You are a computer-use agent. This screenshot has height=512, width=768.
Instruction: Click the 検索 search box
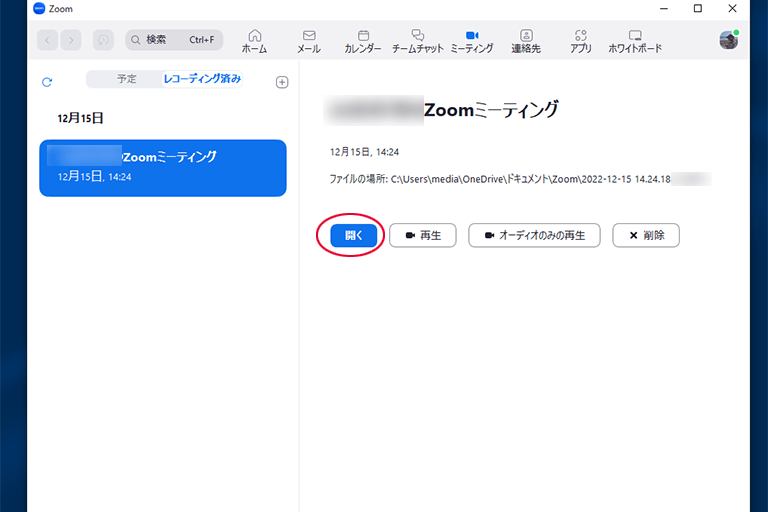(174, 40)
